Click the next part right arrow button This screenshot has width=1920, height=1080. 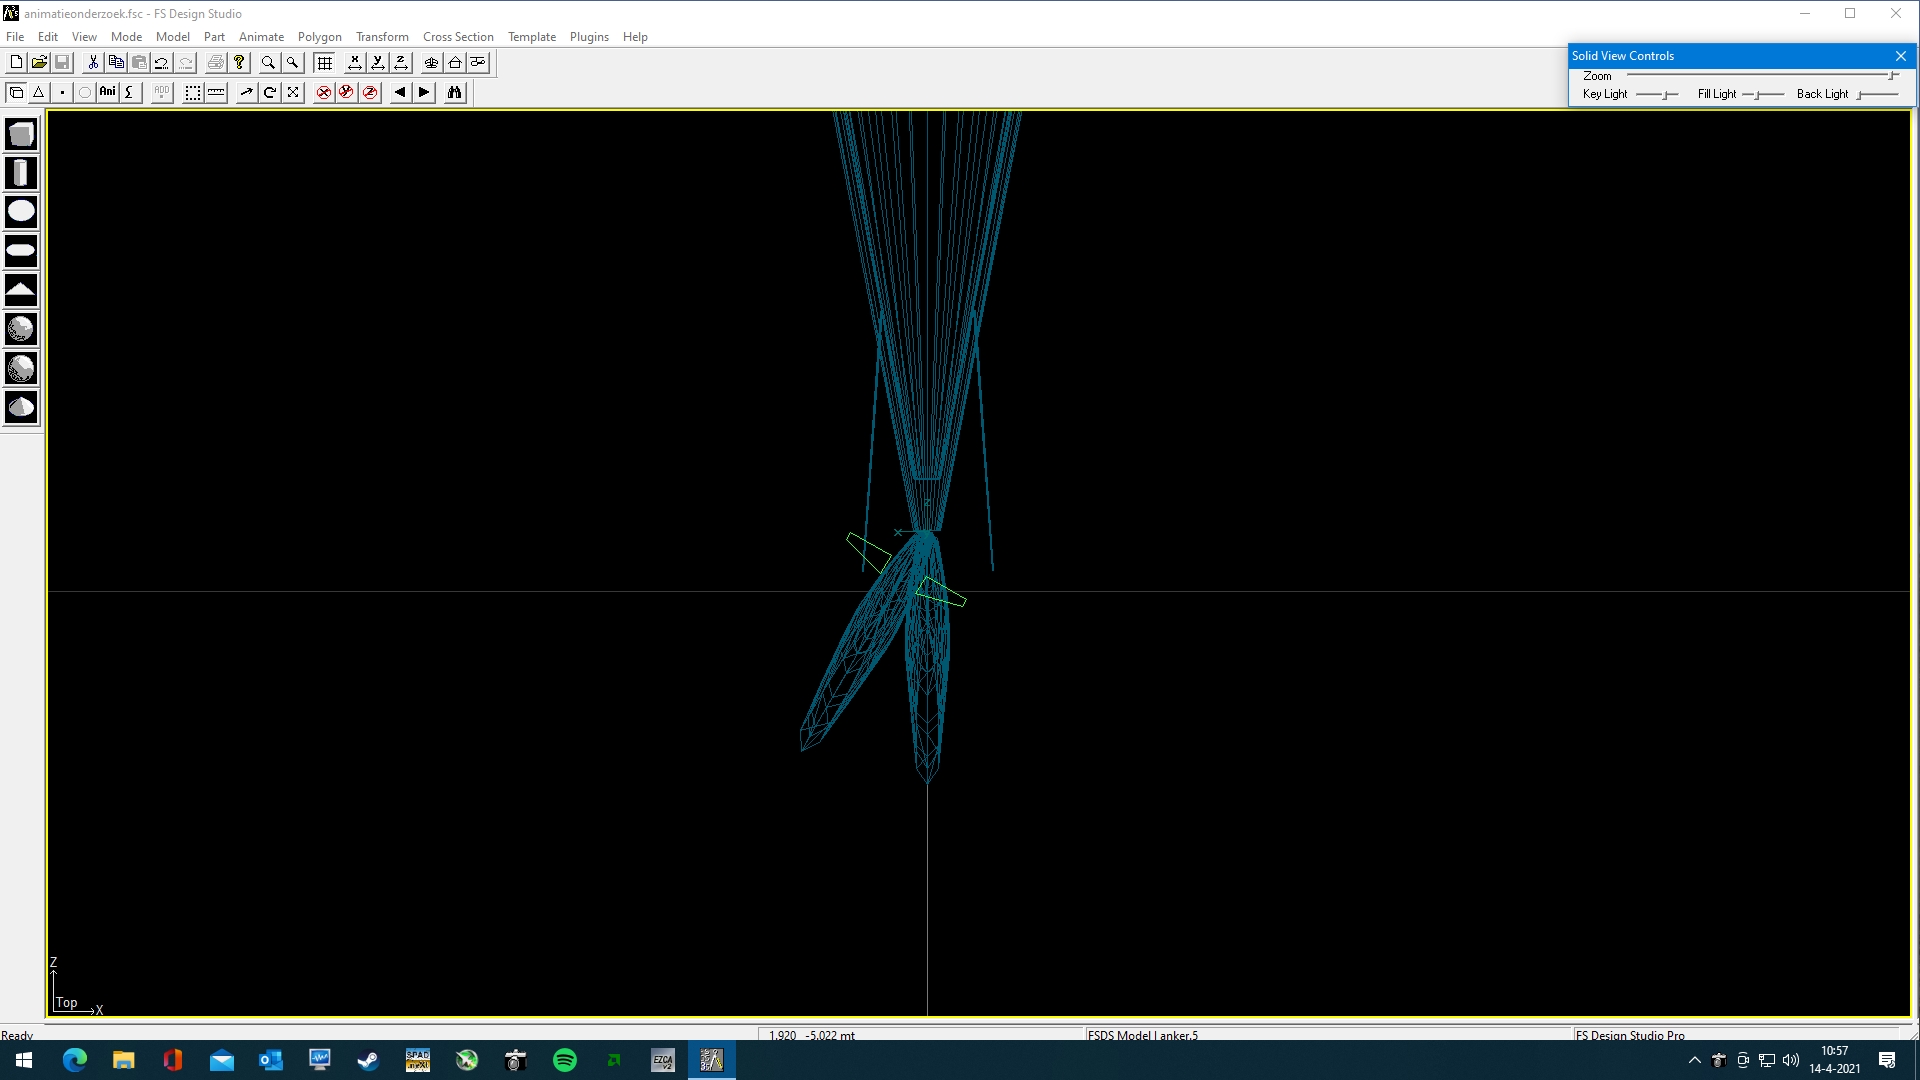[x=424, y=92]
